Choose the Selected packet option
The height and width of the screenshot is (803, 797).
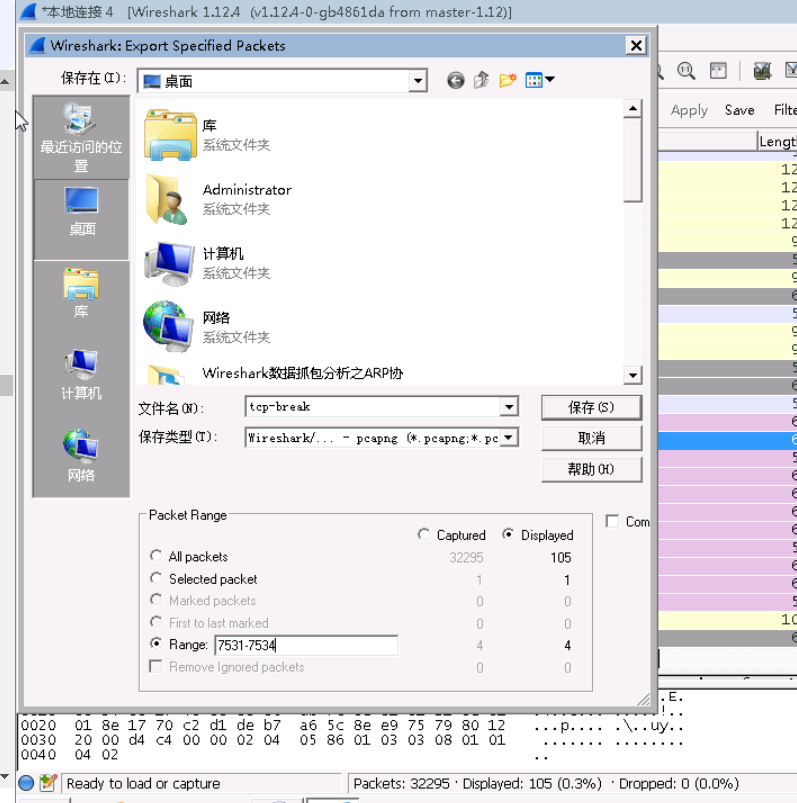(x=156, y=578)
